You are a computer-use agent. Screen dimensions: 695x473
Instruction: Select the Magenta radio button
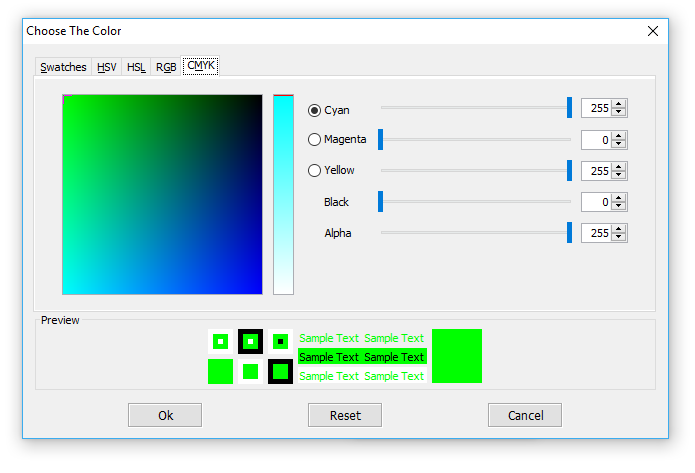click(x=314, y=140)
